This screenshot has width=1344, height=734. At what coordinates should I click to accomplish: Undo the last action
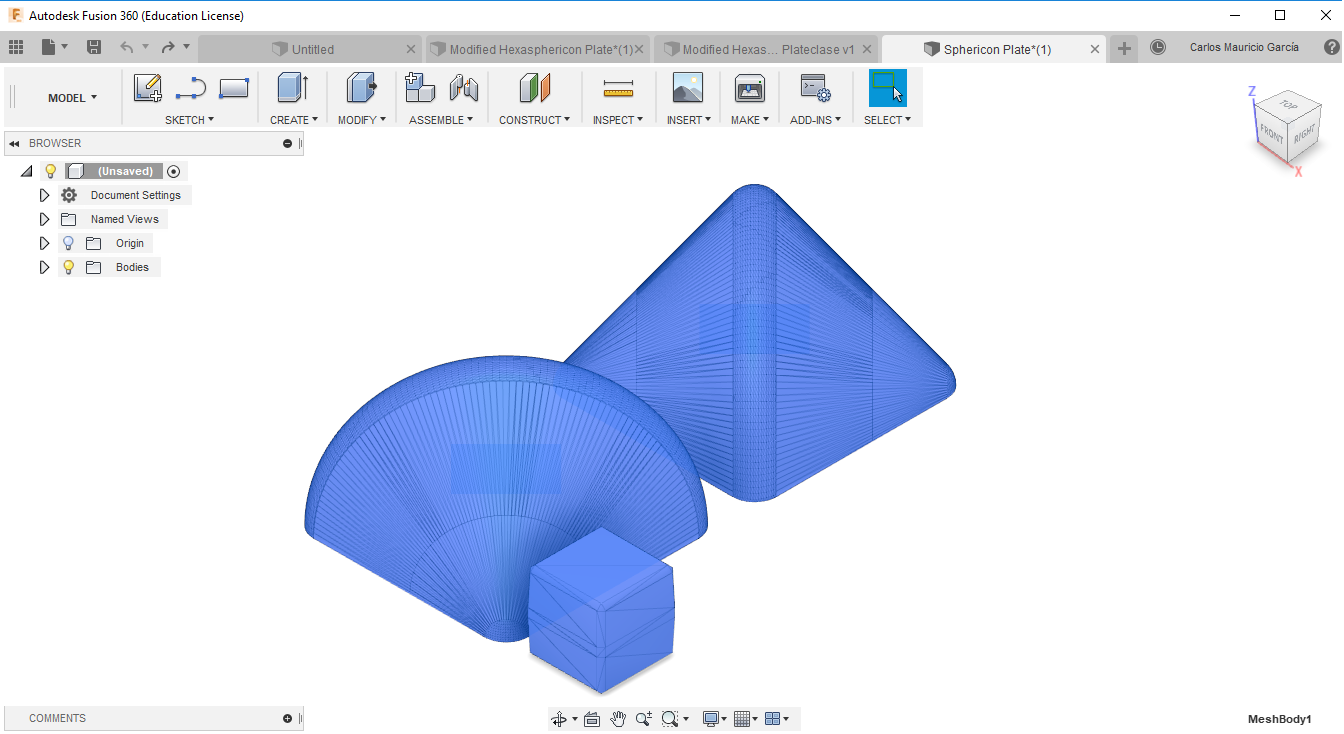[126, 47]
